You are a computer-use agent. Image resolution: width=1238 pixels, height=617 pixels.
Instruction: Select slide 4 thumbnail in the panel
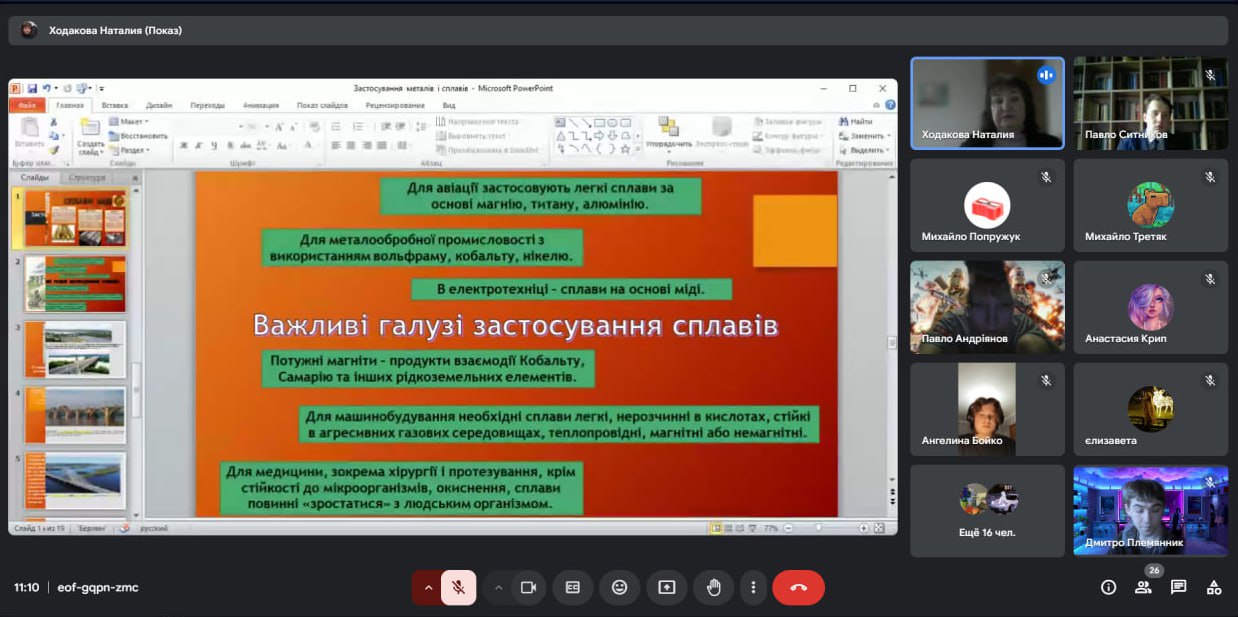click(76, 415)
